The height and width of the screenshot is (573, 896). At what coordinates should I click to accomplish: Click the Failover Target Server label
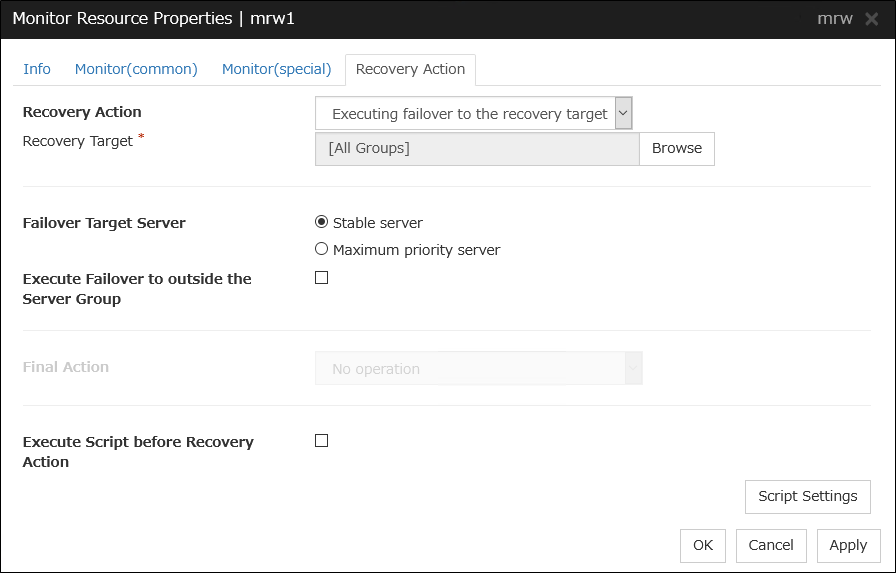(x=104, y=223)
